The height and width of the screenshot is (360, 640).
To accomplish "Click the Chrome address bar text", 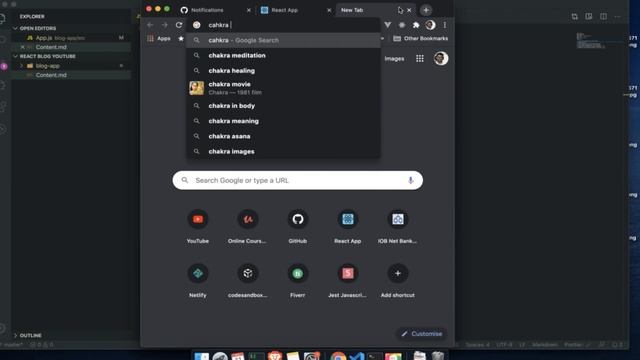I will pos(219,25).
